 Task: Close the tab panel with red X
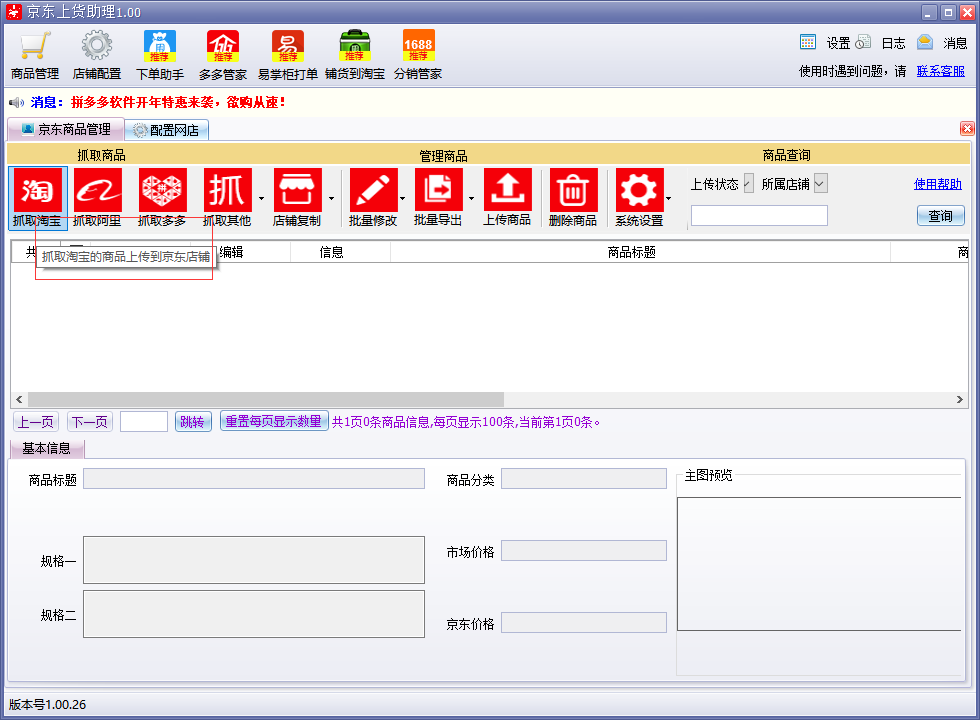click(967, 129)
